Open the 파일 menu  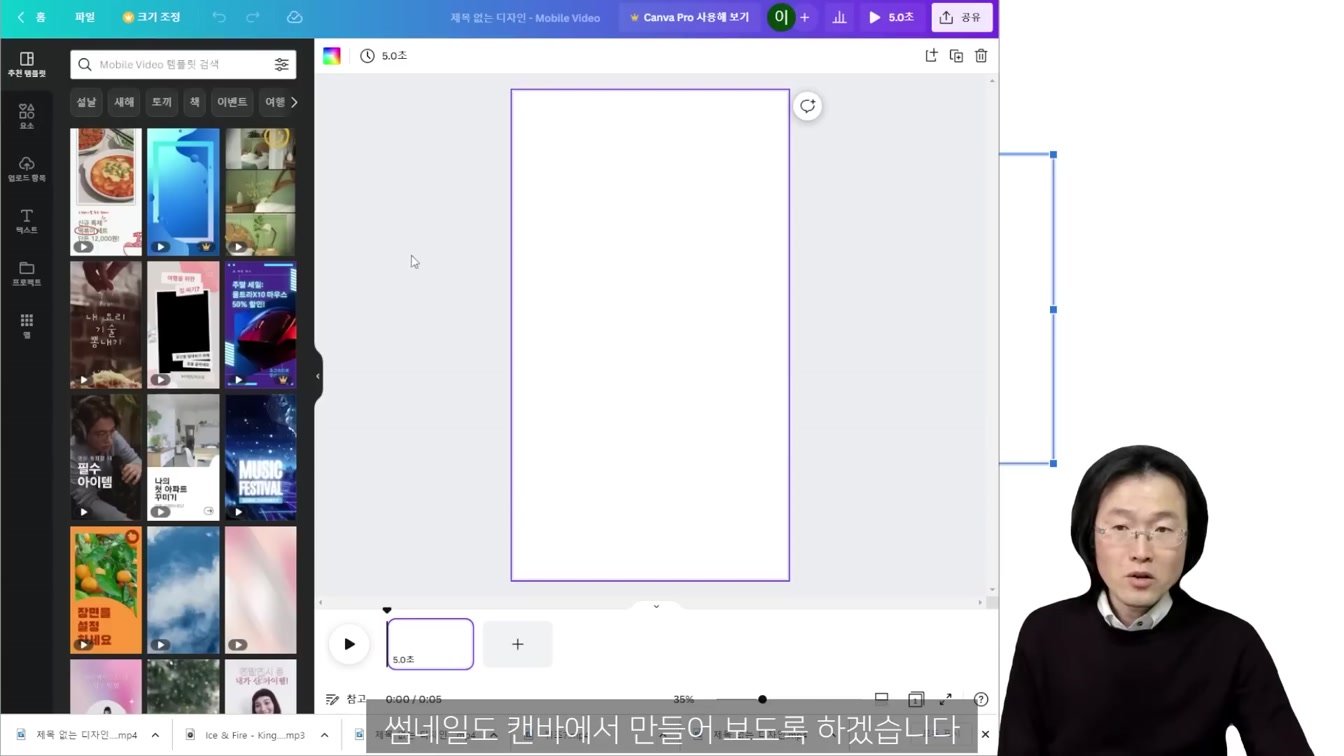[x=85, y=17]
